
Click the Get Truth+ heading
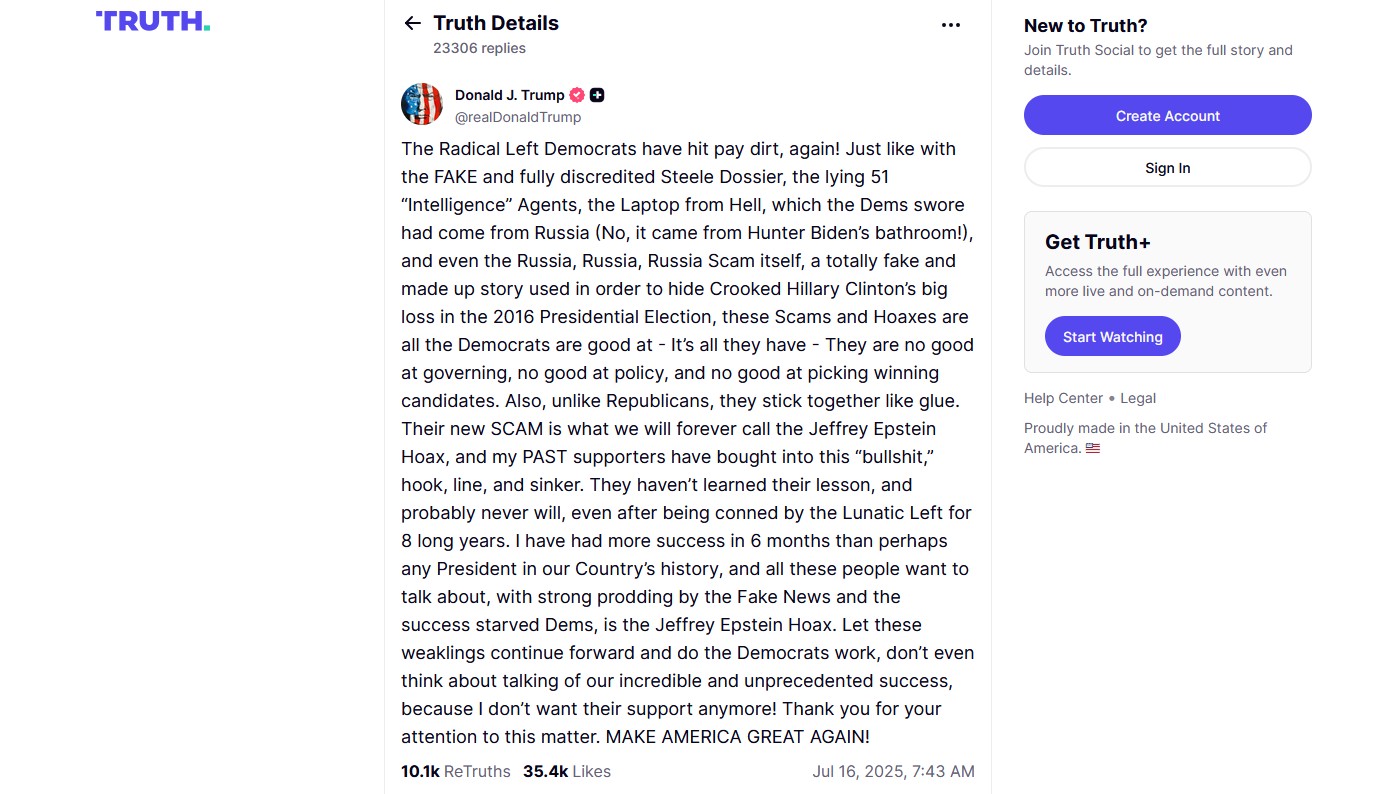[1098, 242]
